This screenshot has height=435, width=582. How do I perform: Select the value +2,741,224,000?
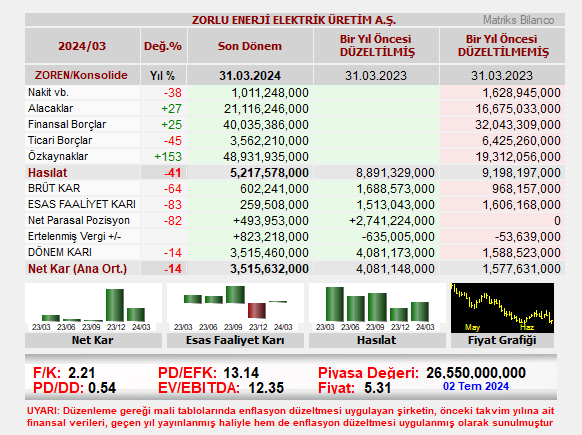click(392, 221)
